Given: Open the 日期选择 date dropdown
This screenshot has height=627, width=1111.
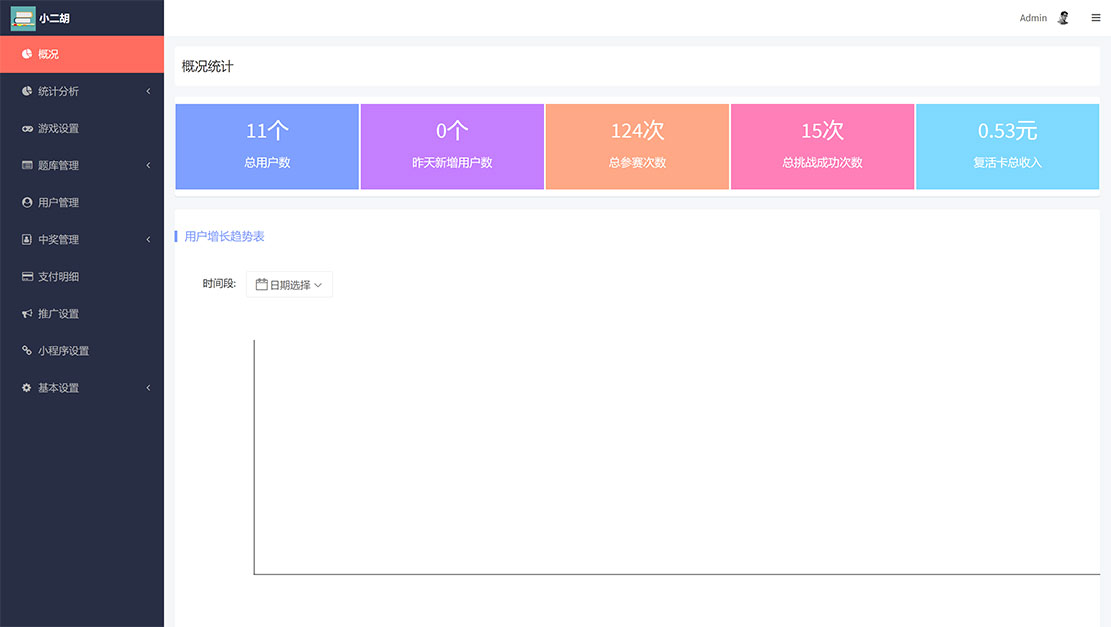Looking at the screenshot, I should [289, 285].
